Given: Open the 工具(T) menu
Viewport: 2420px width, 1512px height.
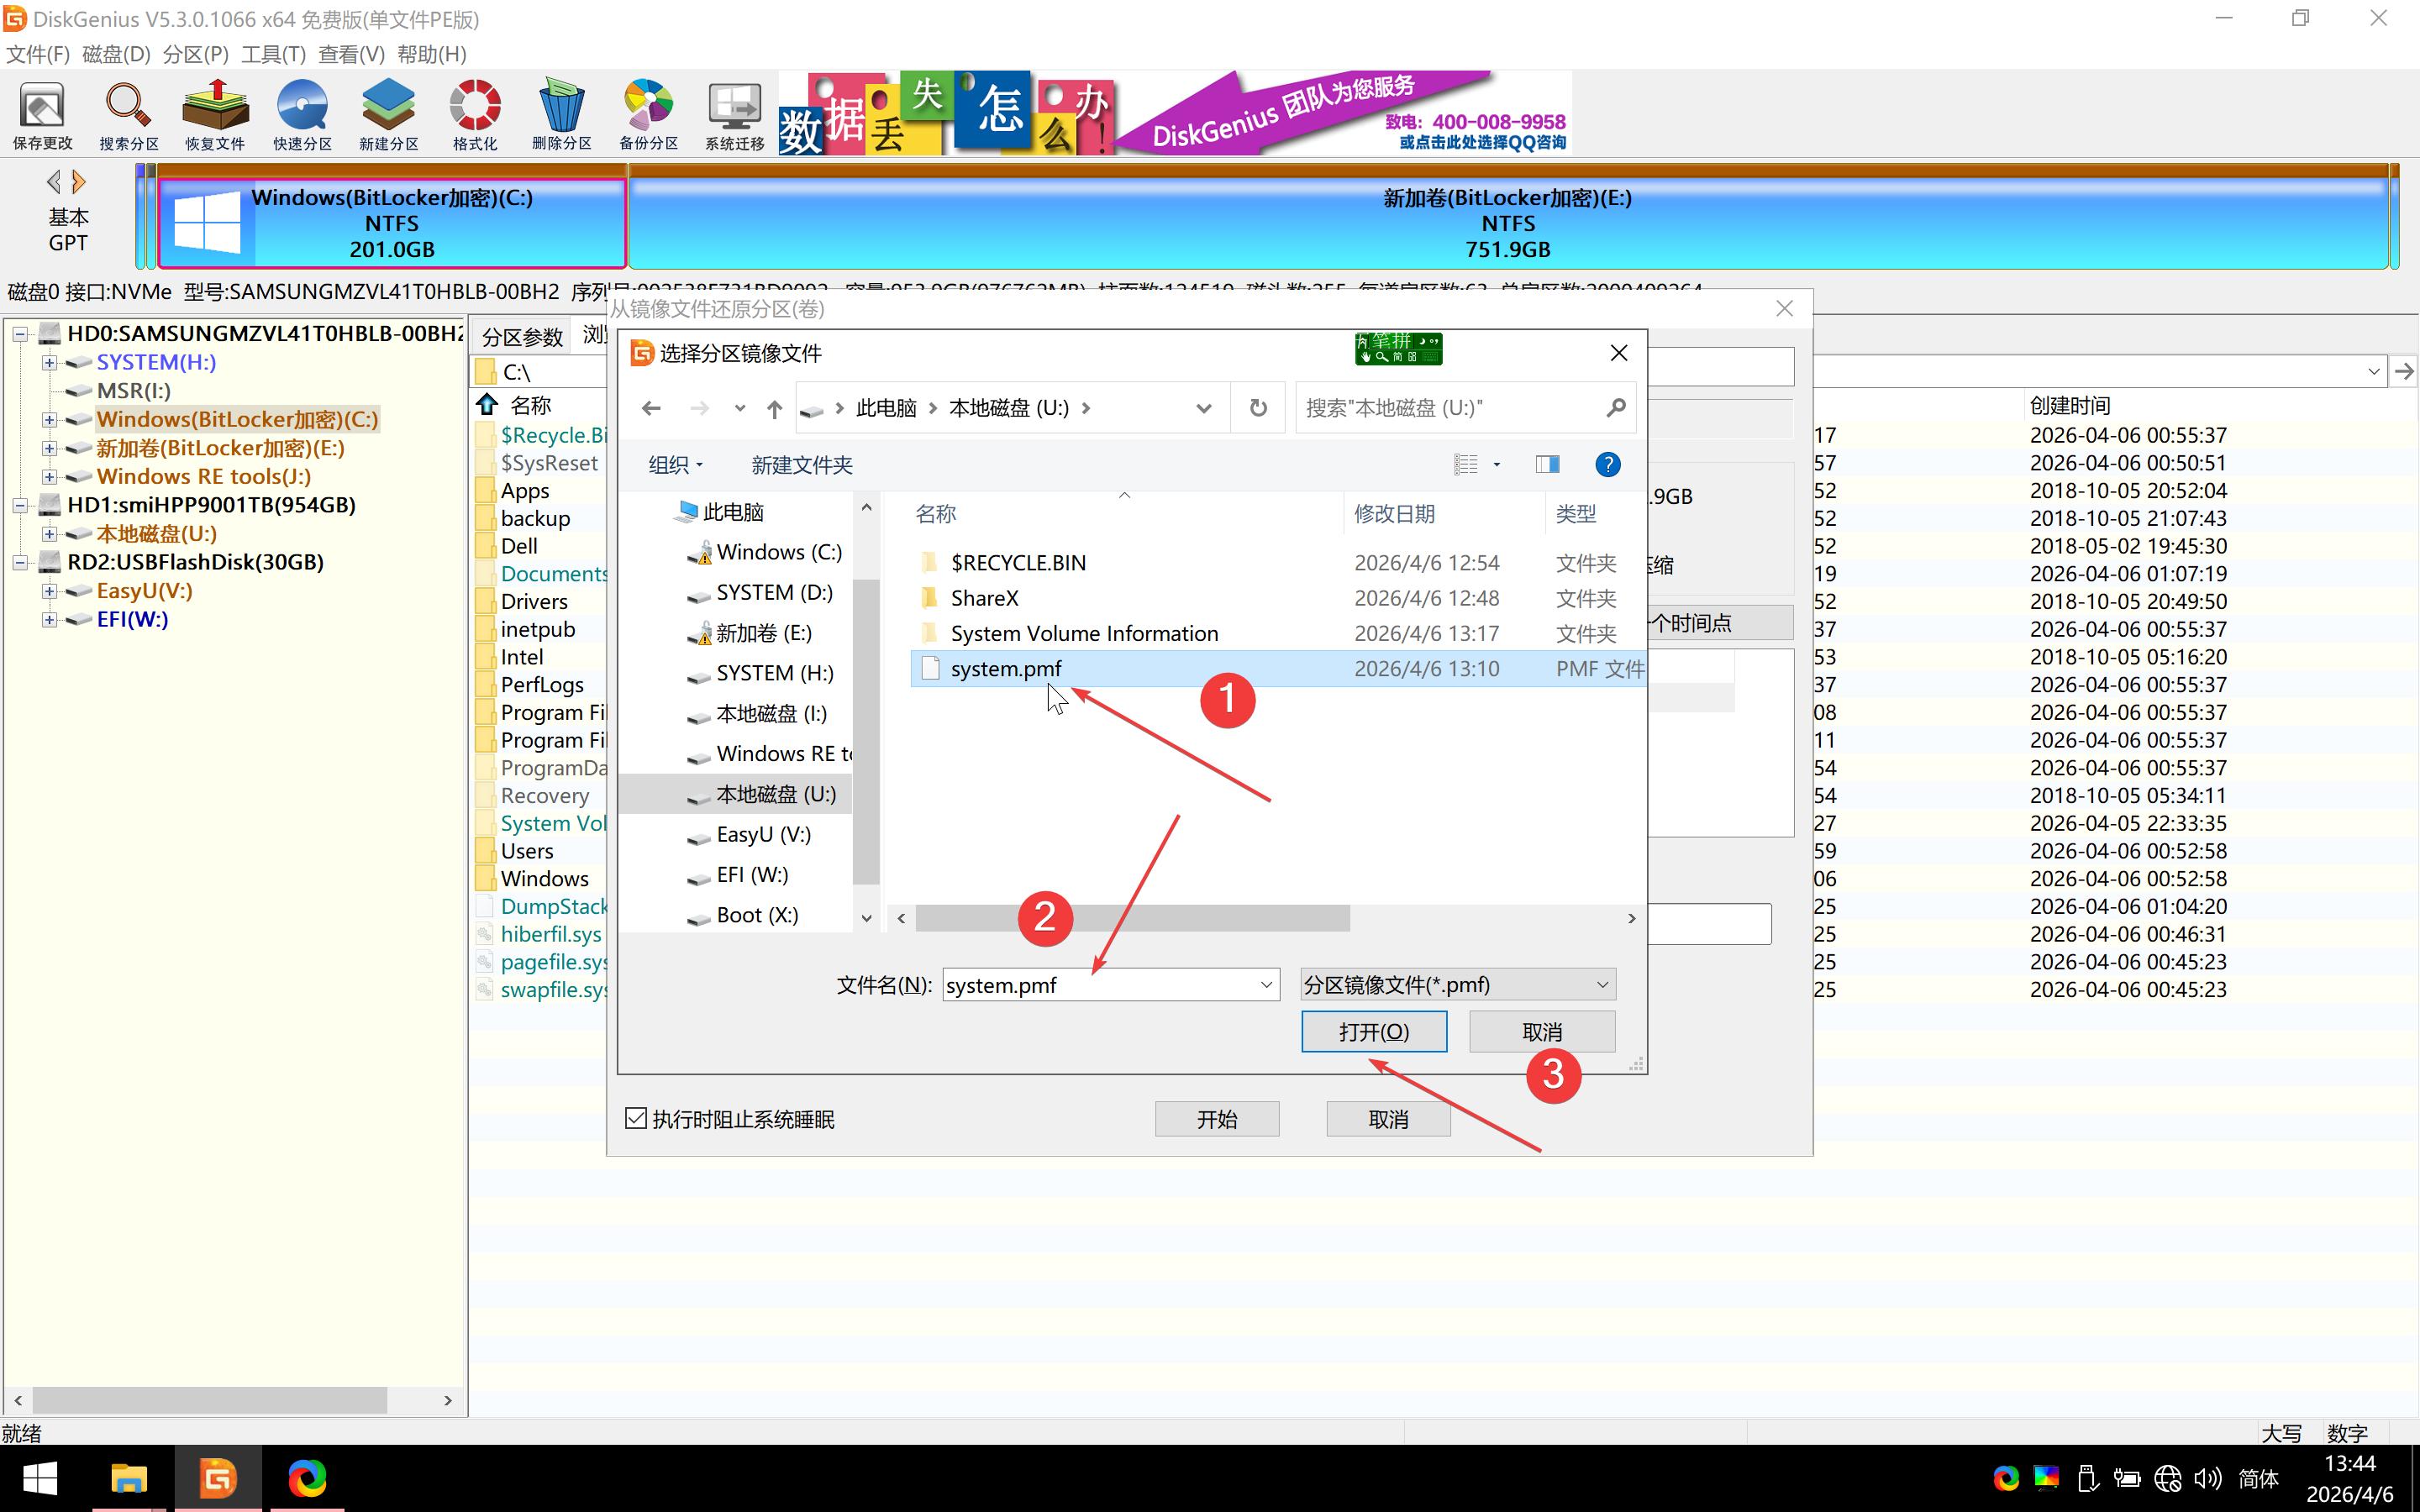Looking at the screenshot, I should tap(272, 54).
